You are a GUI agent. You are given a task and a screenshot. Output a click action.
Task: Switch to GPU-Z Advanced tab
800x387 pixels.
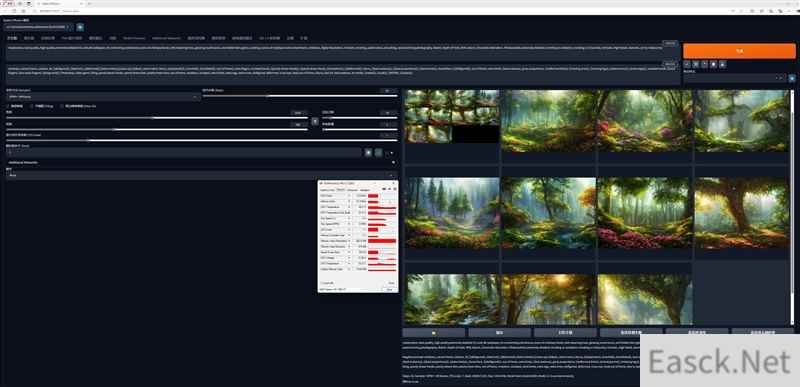click(353, 190)
